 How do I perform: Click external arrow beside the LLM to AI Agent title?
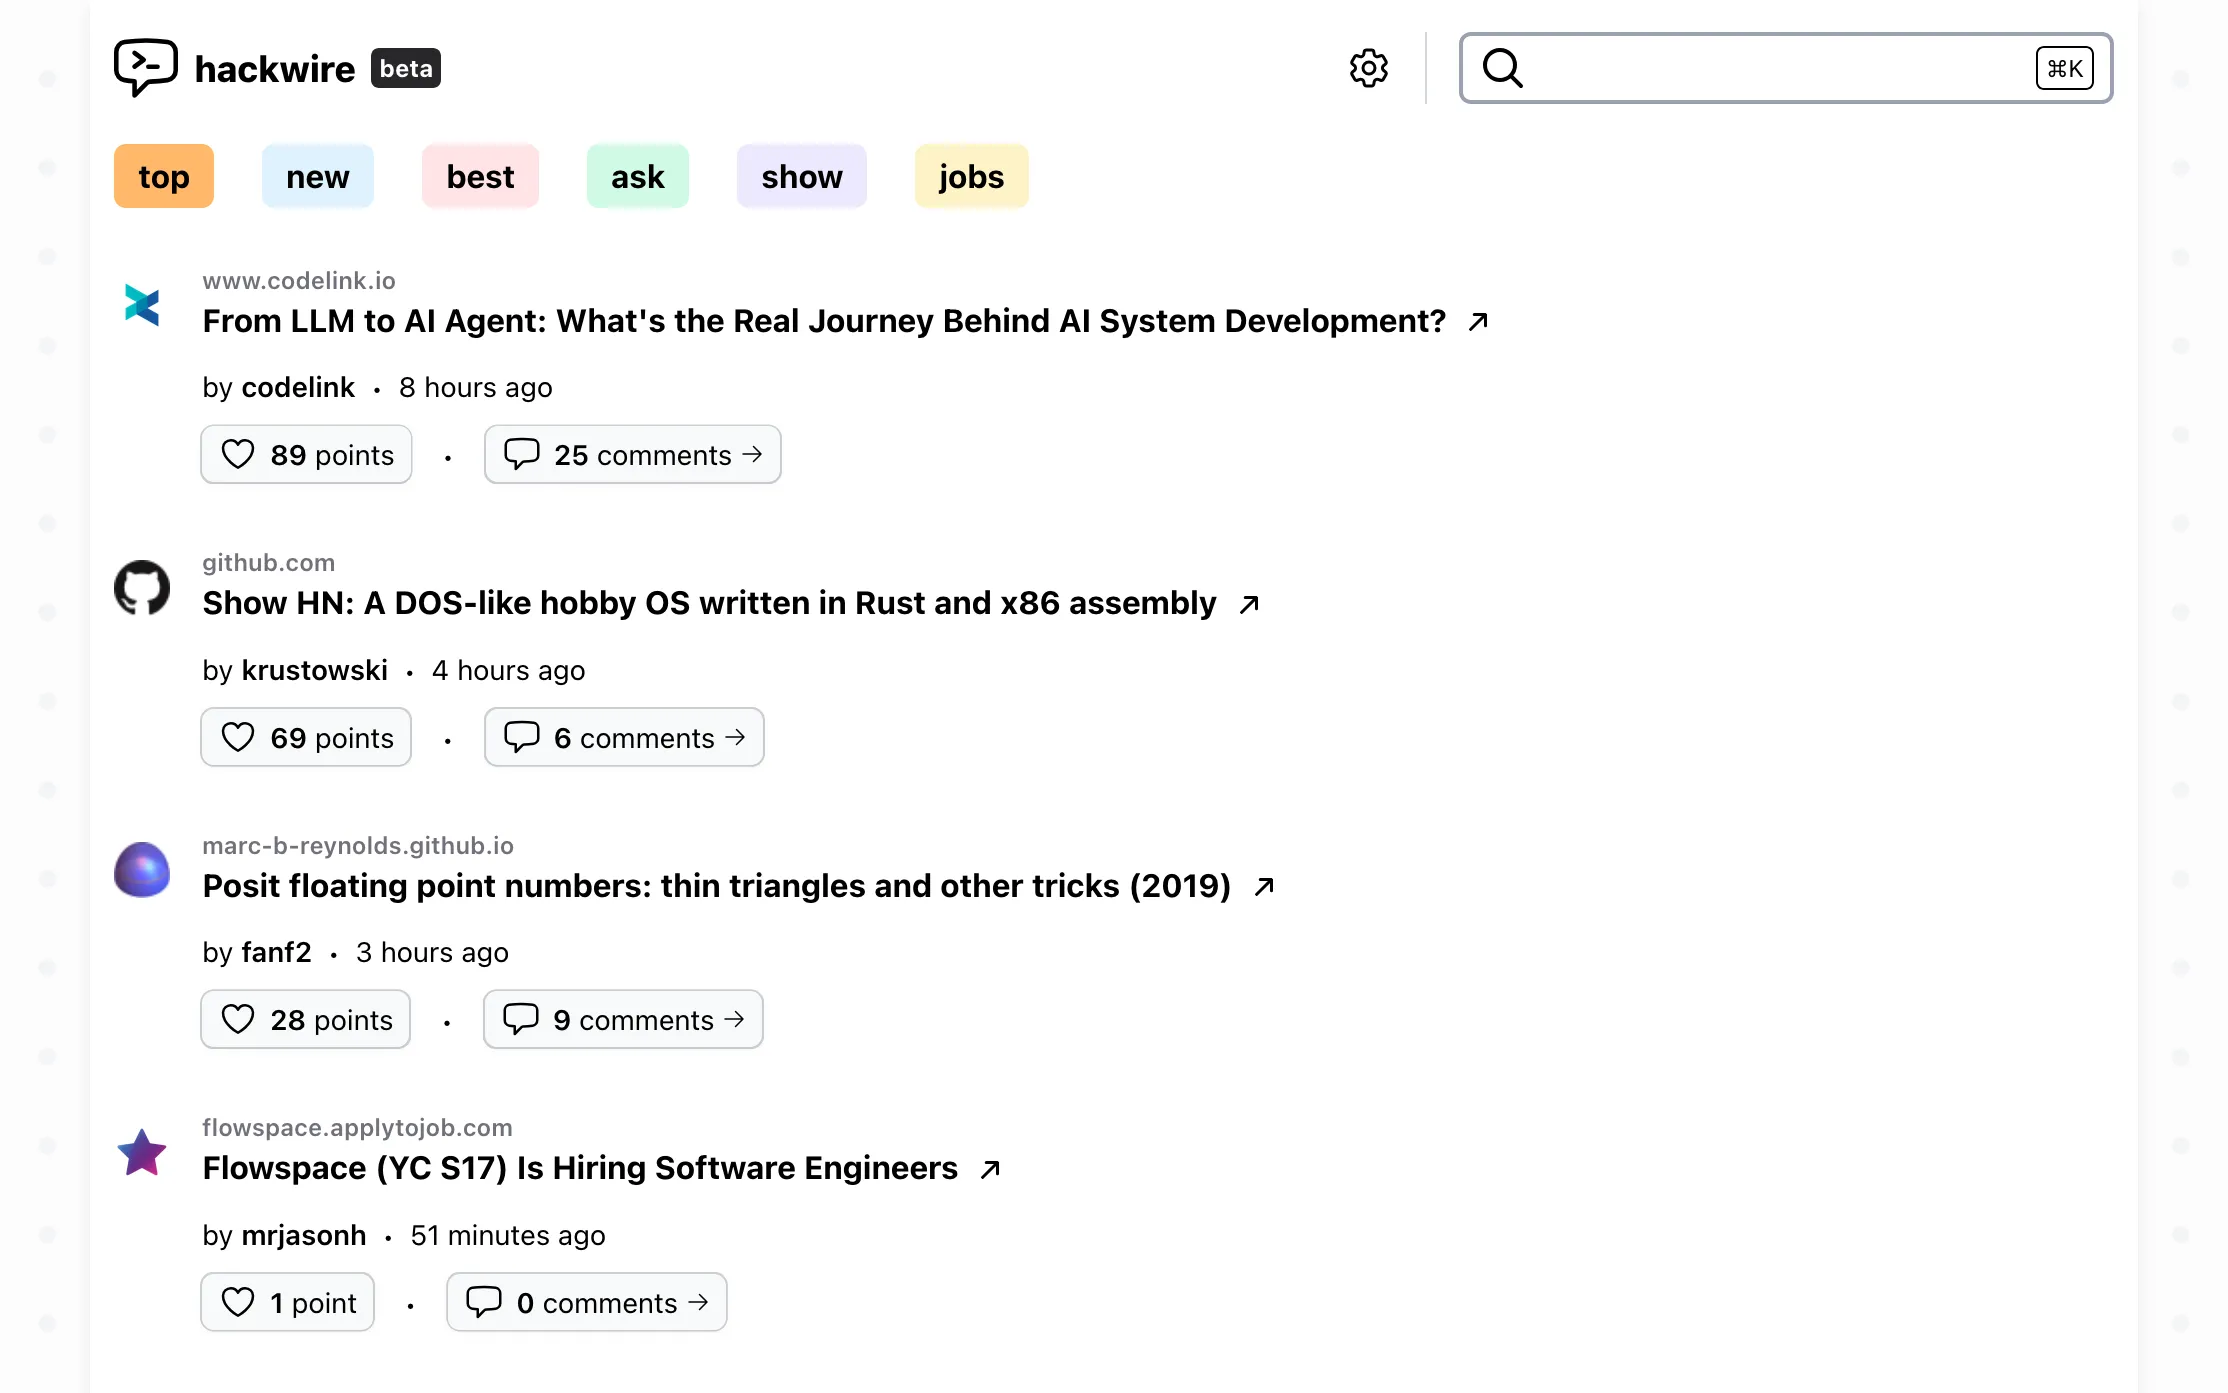pos(1478,321)
